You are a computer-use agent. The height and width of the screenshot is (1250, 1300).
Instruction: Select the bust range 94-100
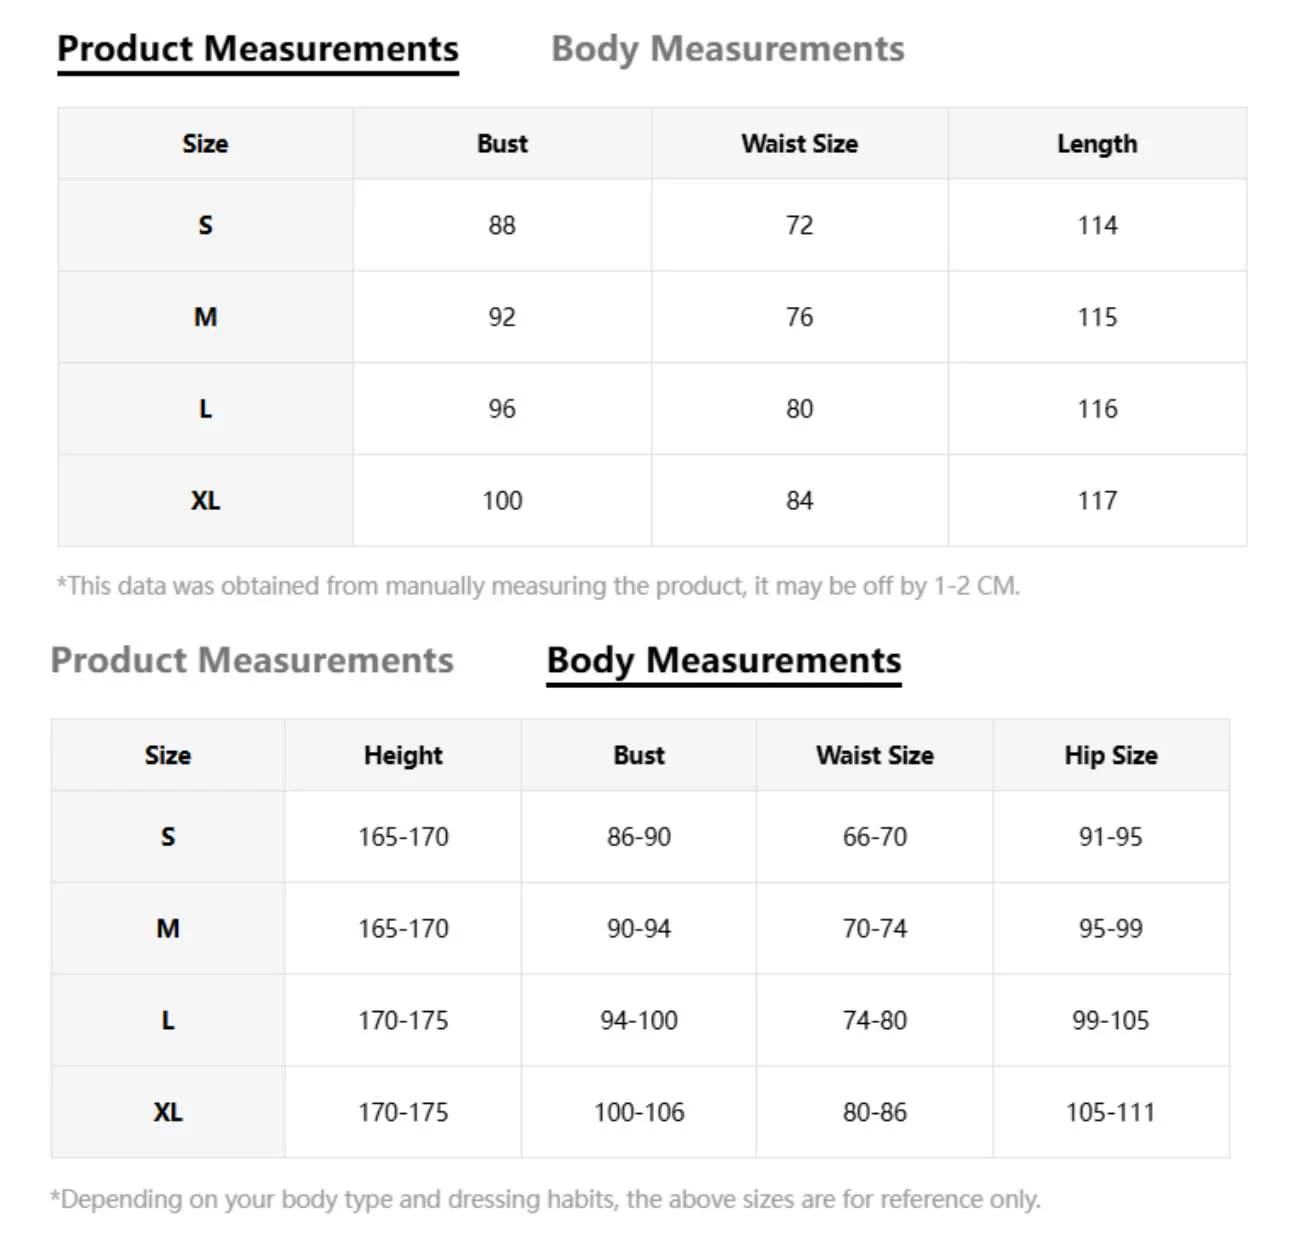pos(639,1020)
